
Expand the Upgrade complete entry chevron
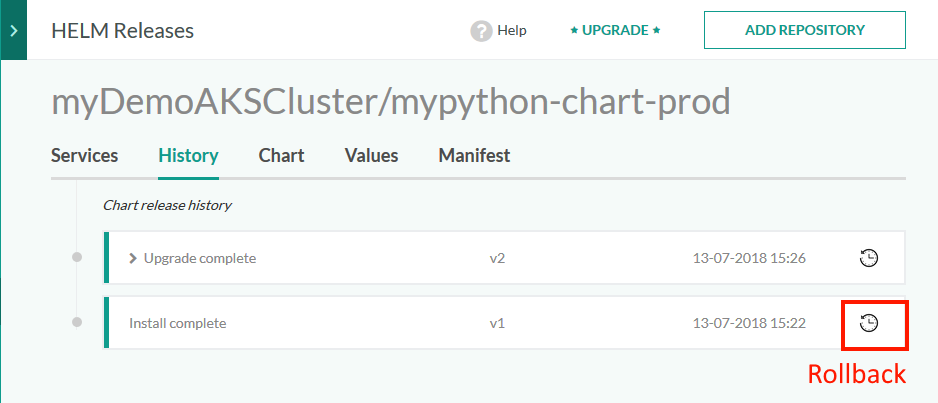[133, 258]
